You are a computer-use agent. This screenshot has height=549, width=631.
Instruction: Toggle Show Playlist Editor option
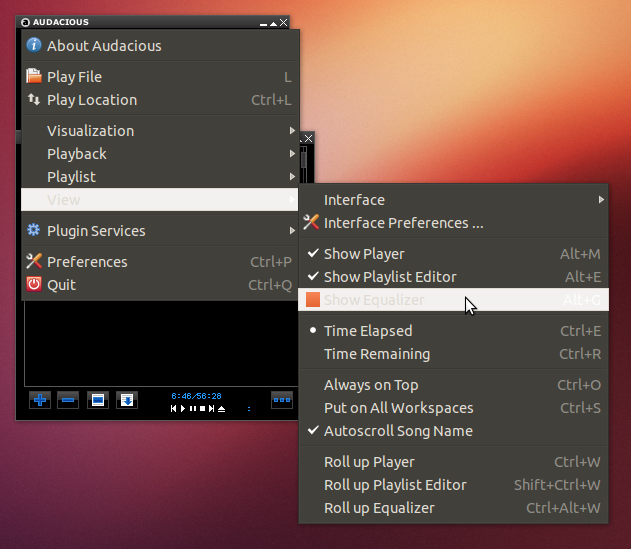pyautogui.click(x=454, y=277)
